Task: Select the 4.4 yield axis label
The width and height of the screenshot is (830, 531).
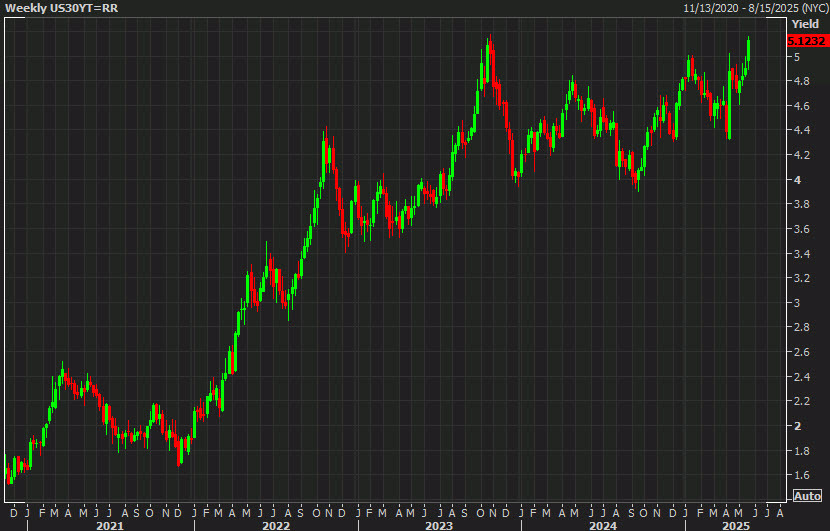Action: [801, 130]
